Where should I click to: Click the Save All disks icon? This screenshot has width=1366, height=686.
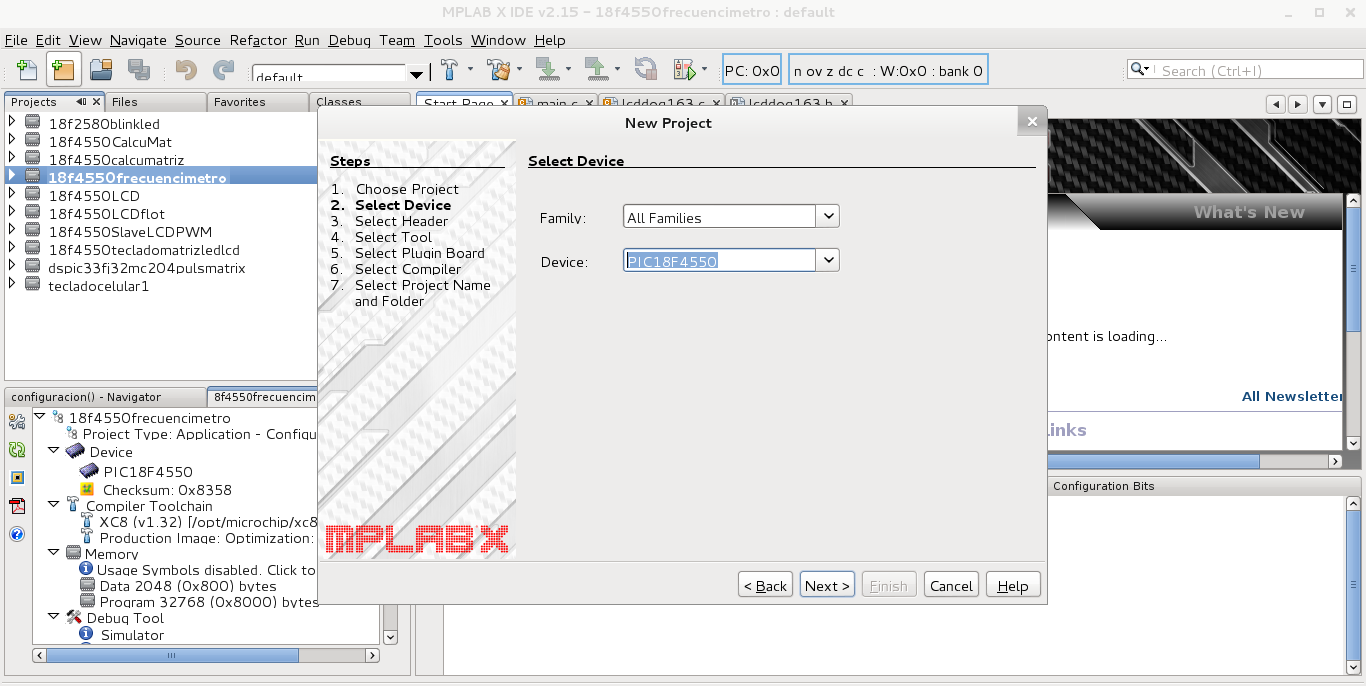point(138,70)
